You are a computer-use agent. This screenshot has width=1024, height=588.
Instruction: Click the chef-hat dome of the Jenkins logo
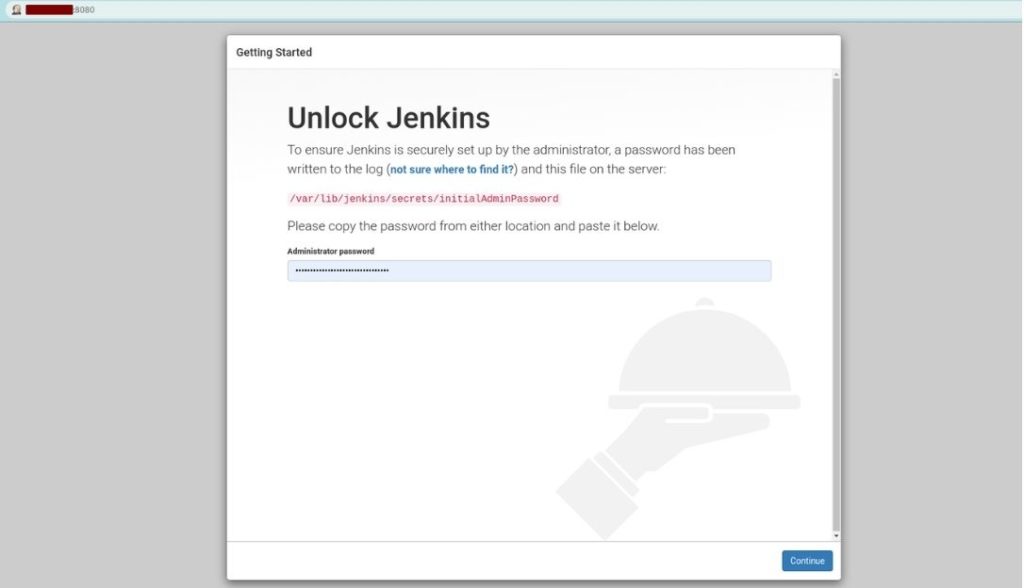coord(705,350)
